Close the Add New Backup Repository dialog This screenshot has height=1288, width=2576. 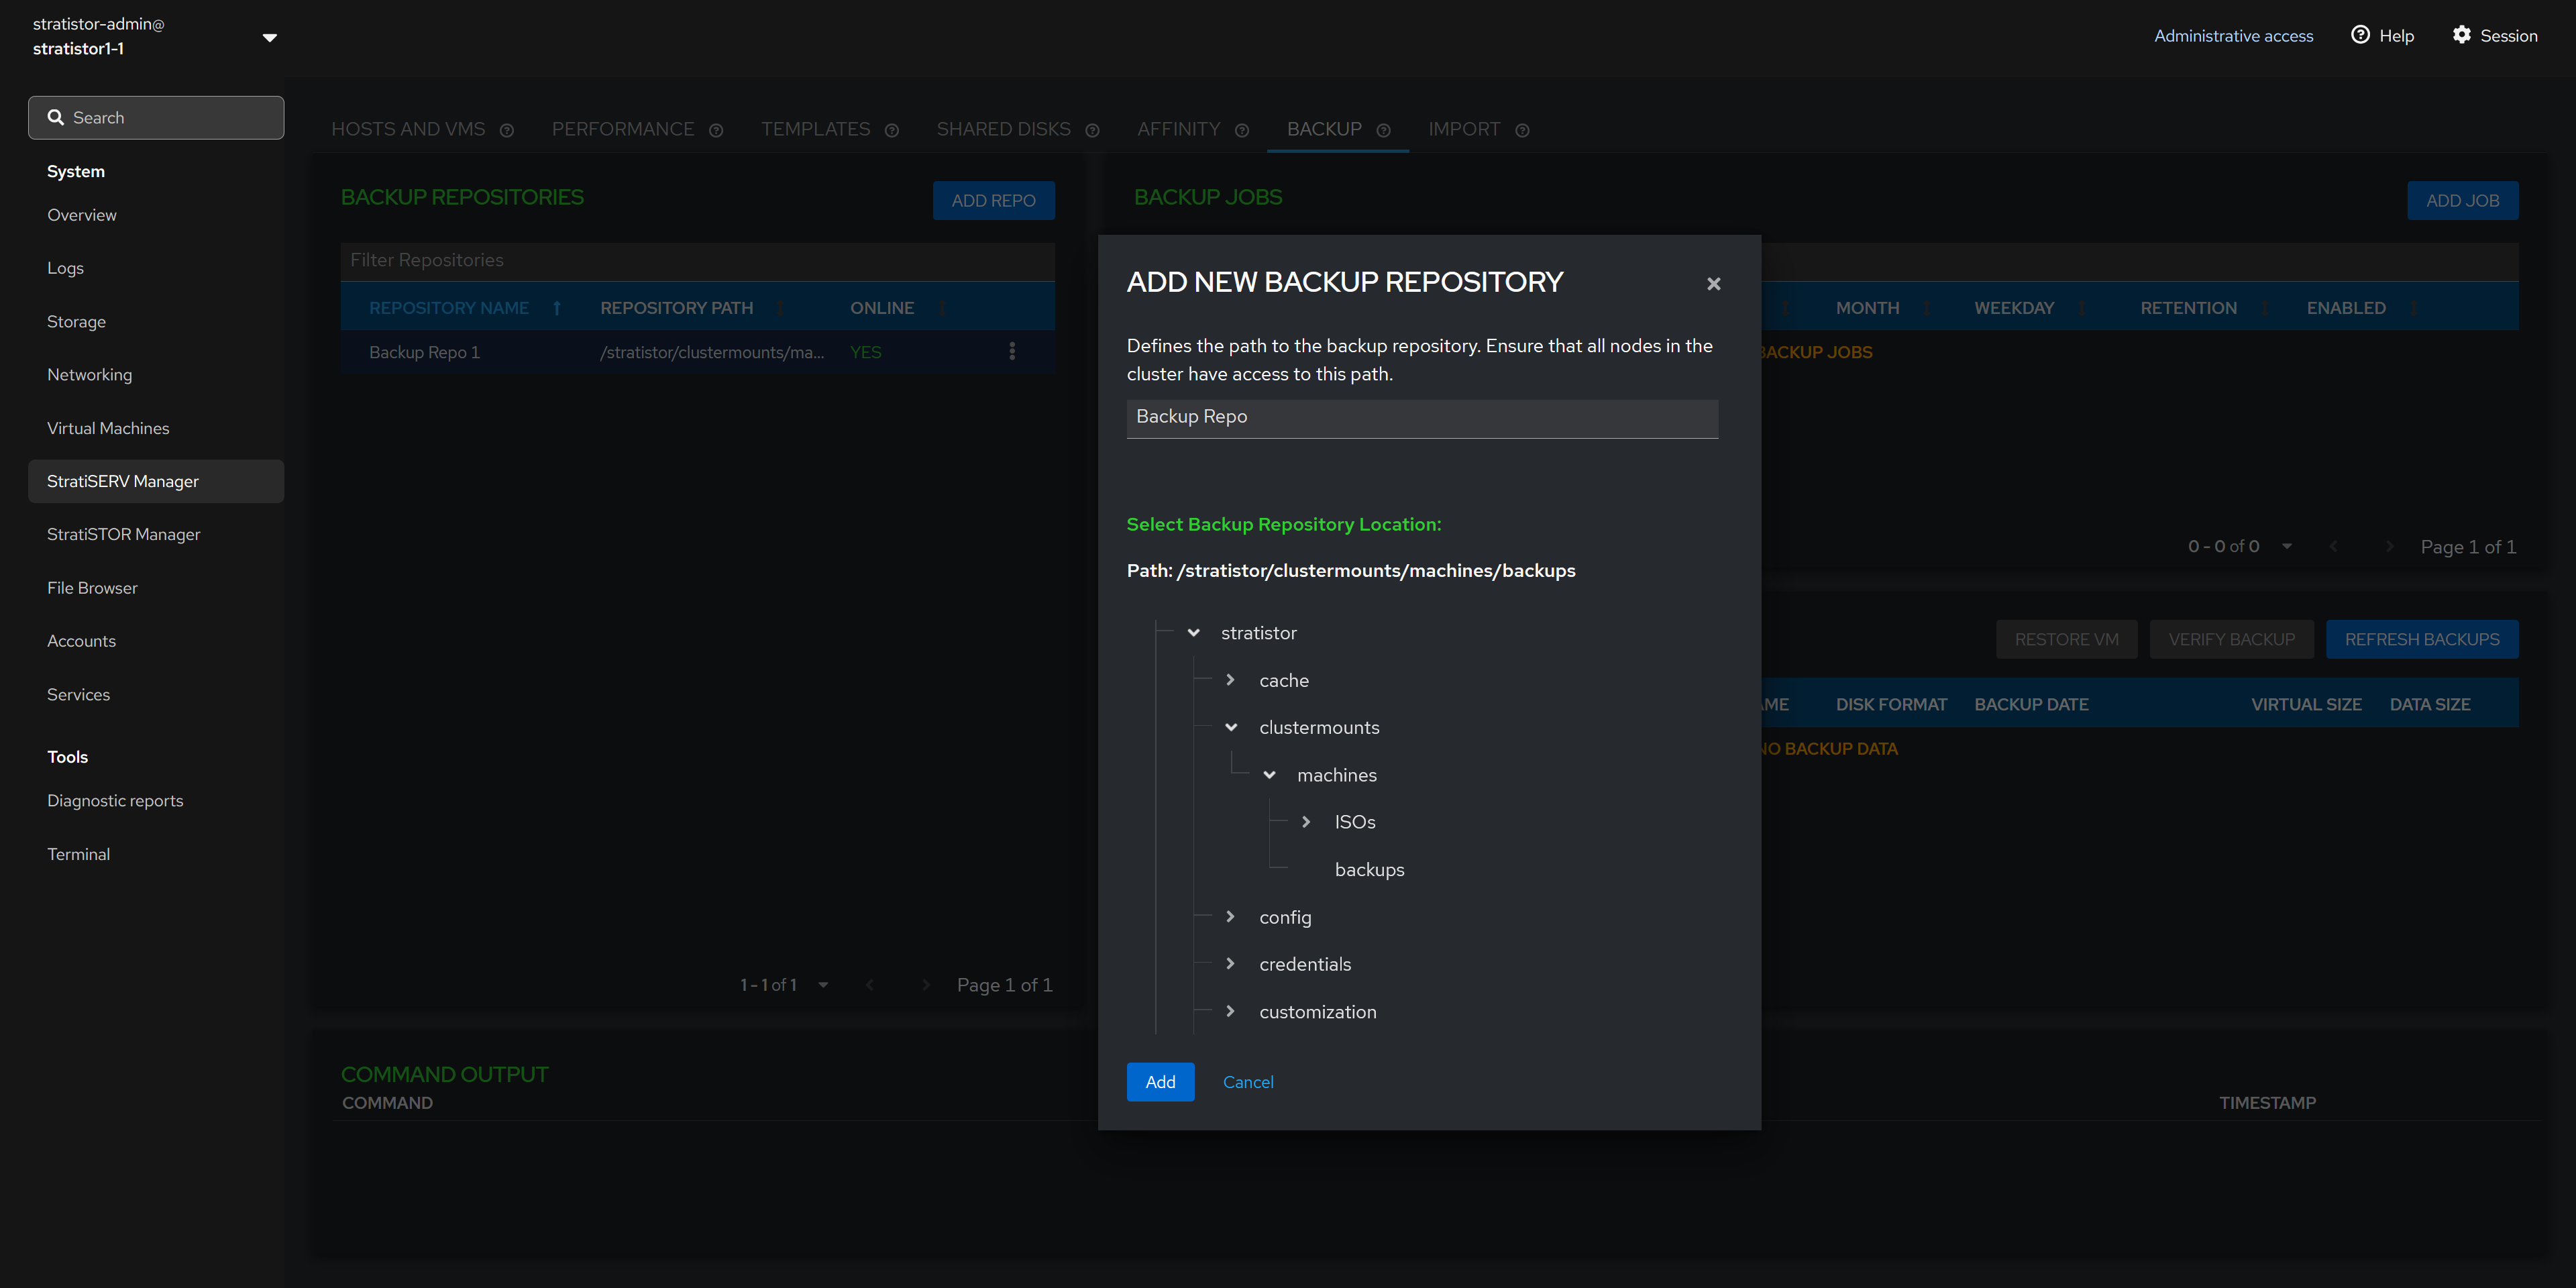[1713, 284]
